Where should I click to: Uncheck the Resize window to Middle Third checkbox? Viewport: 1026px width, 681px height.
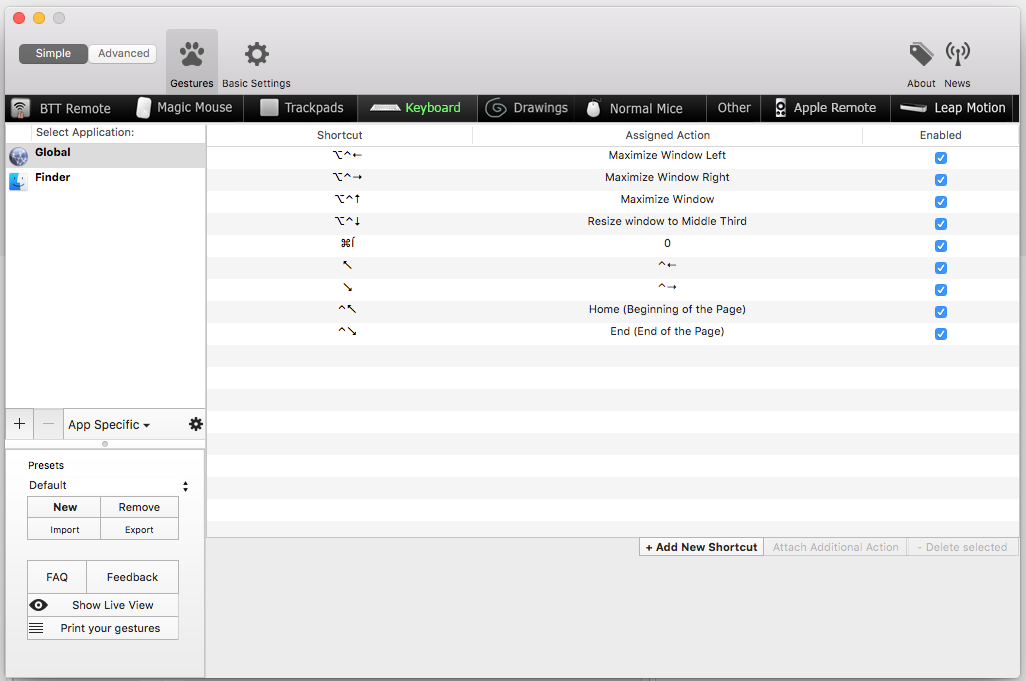[940, 224]
